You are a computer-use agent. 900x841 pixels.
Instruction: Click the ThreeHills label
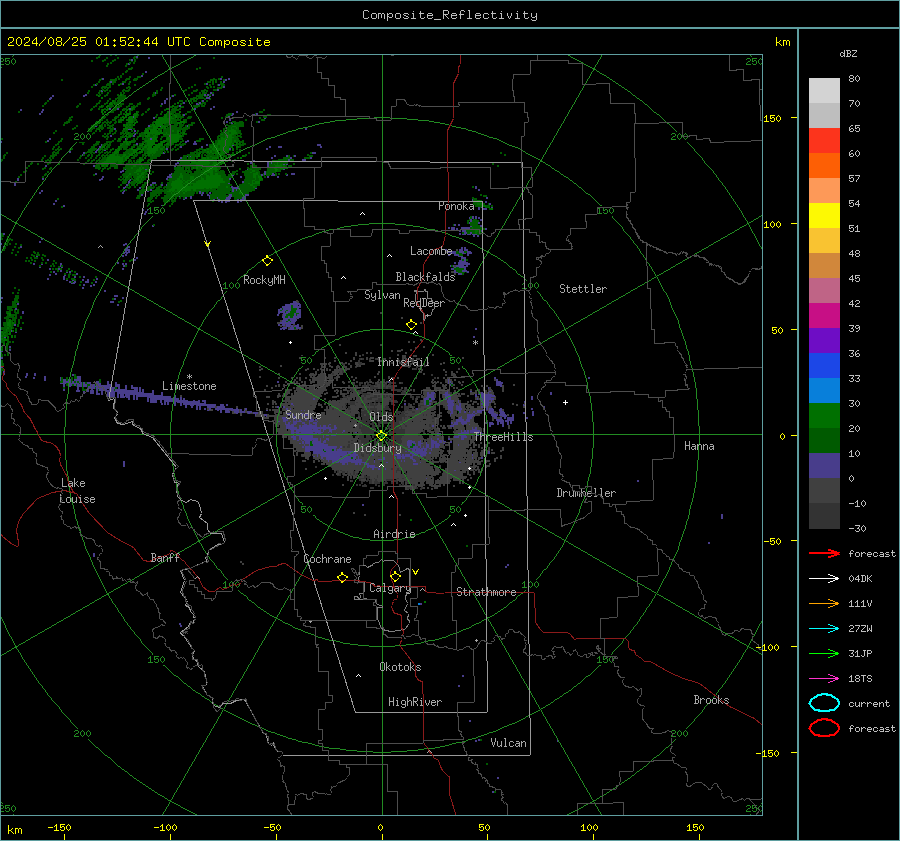(x=503, y=437)
